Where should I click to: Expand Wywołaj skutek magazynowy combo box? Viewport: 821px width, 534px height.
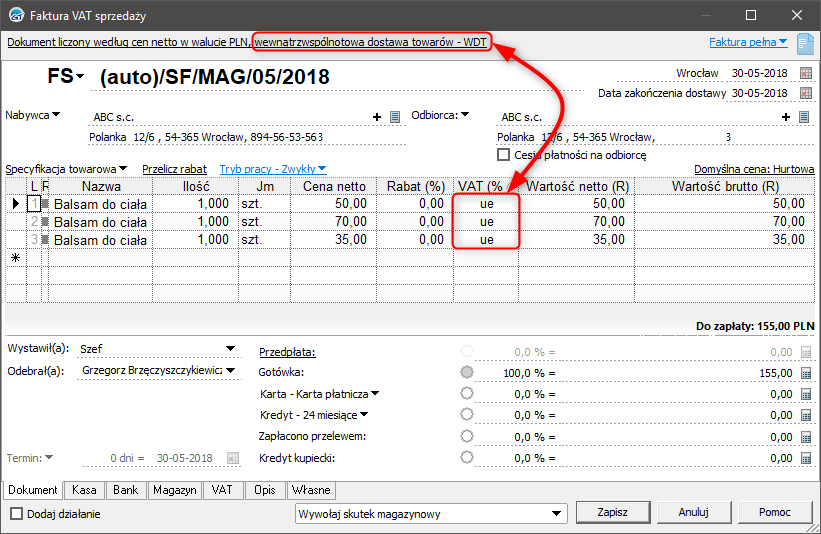pos(557,513)
